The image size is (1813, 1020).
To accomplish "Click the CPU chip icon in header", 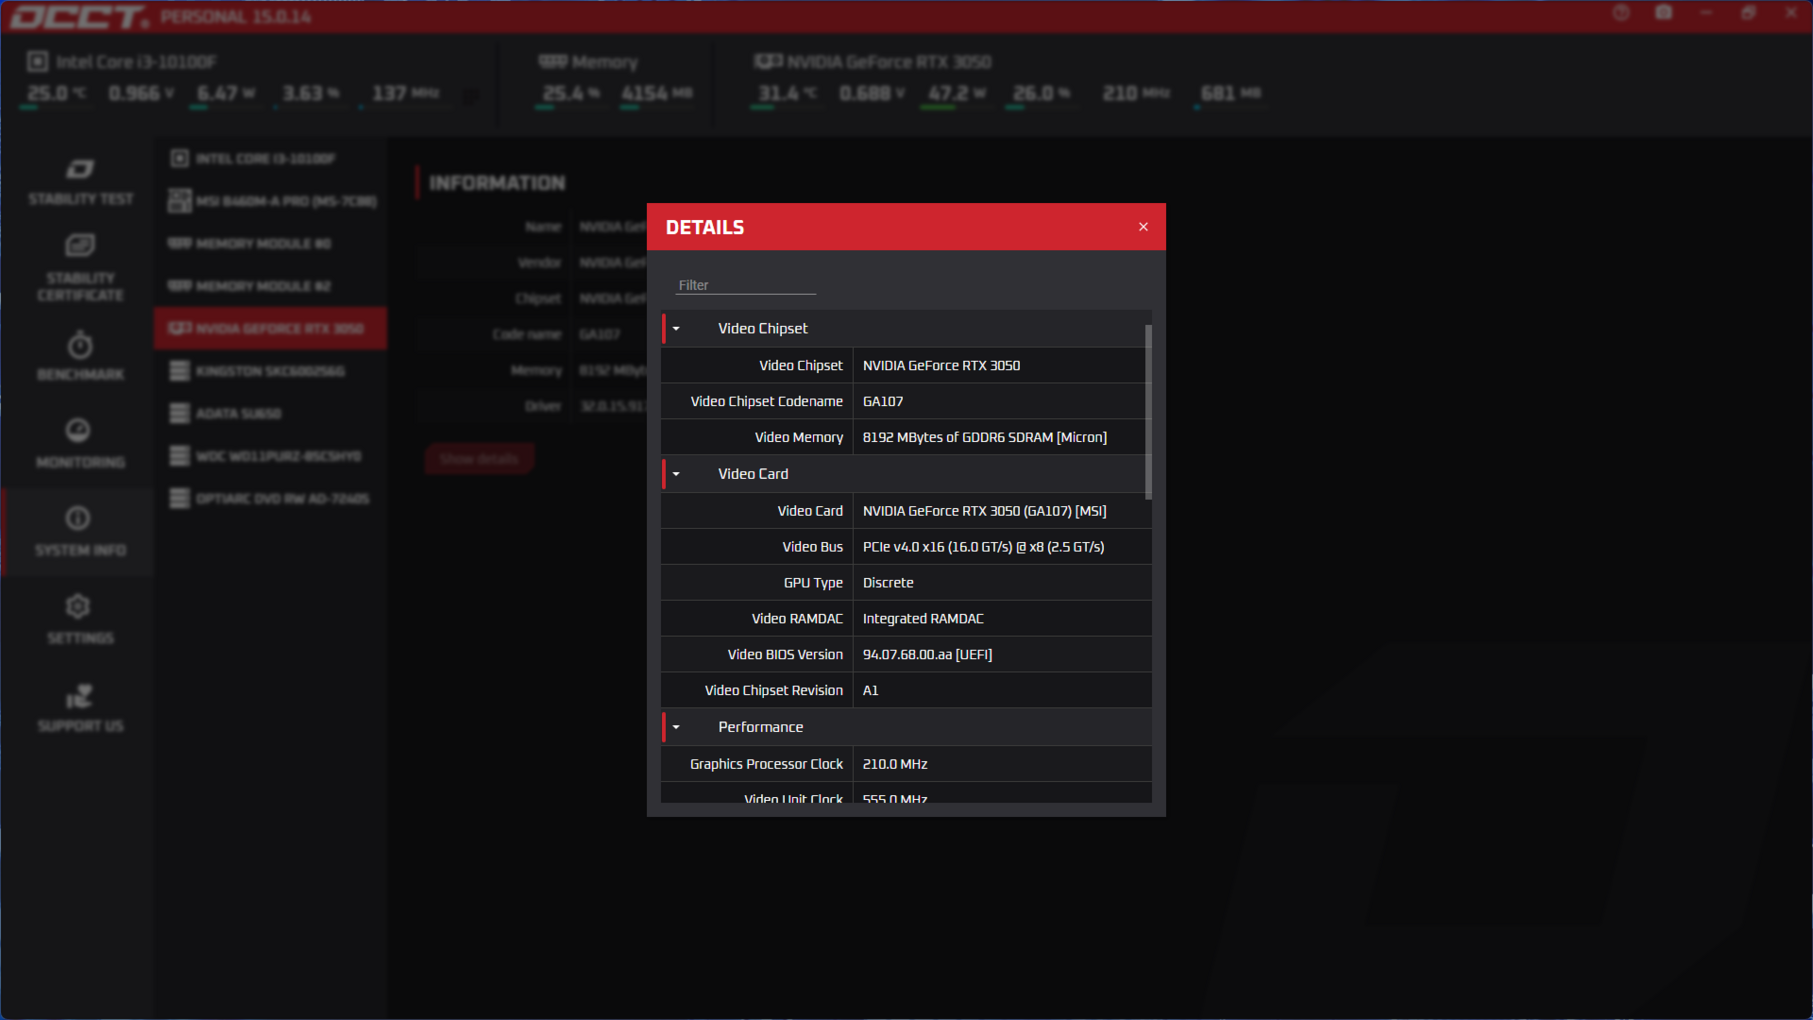I will point(38,62).
